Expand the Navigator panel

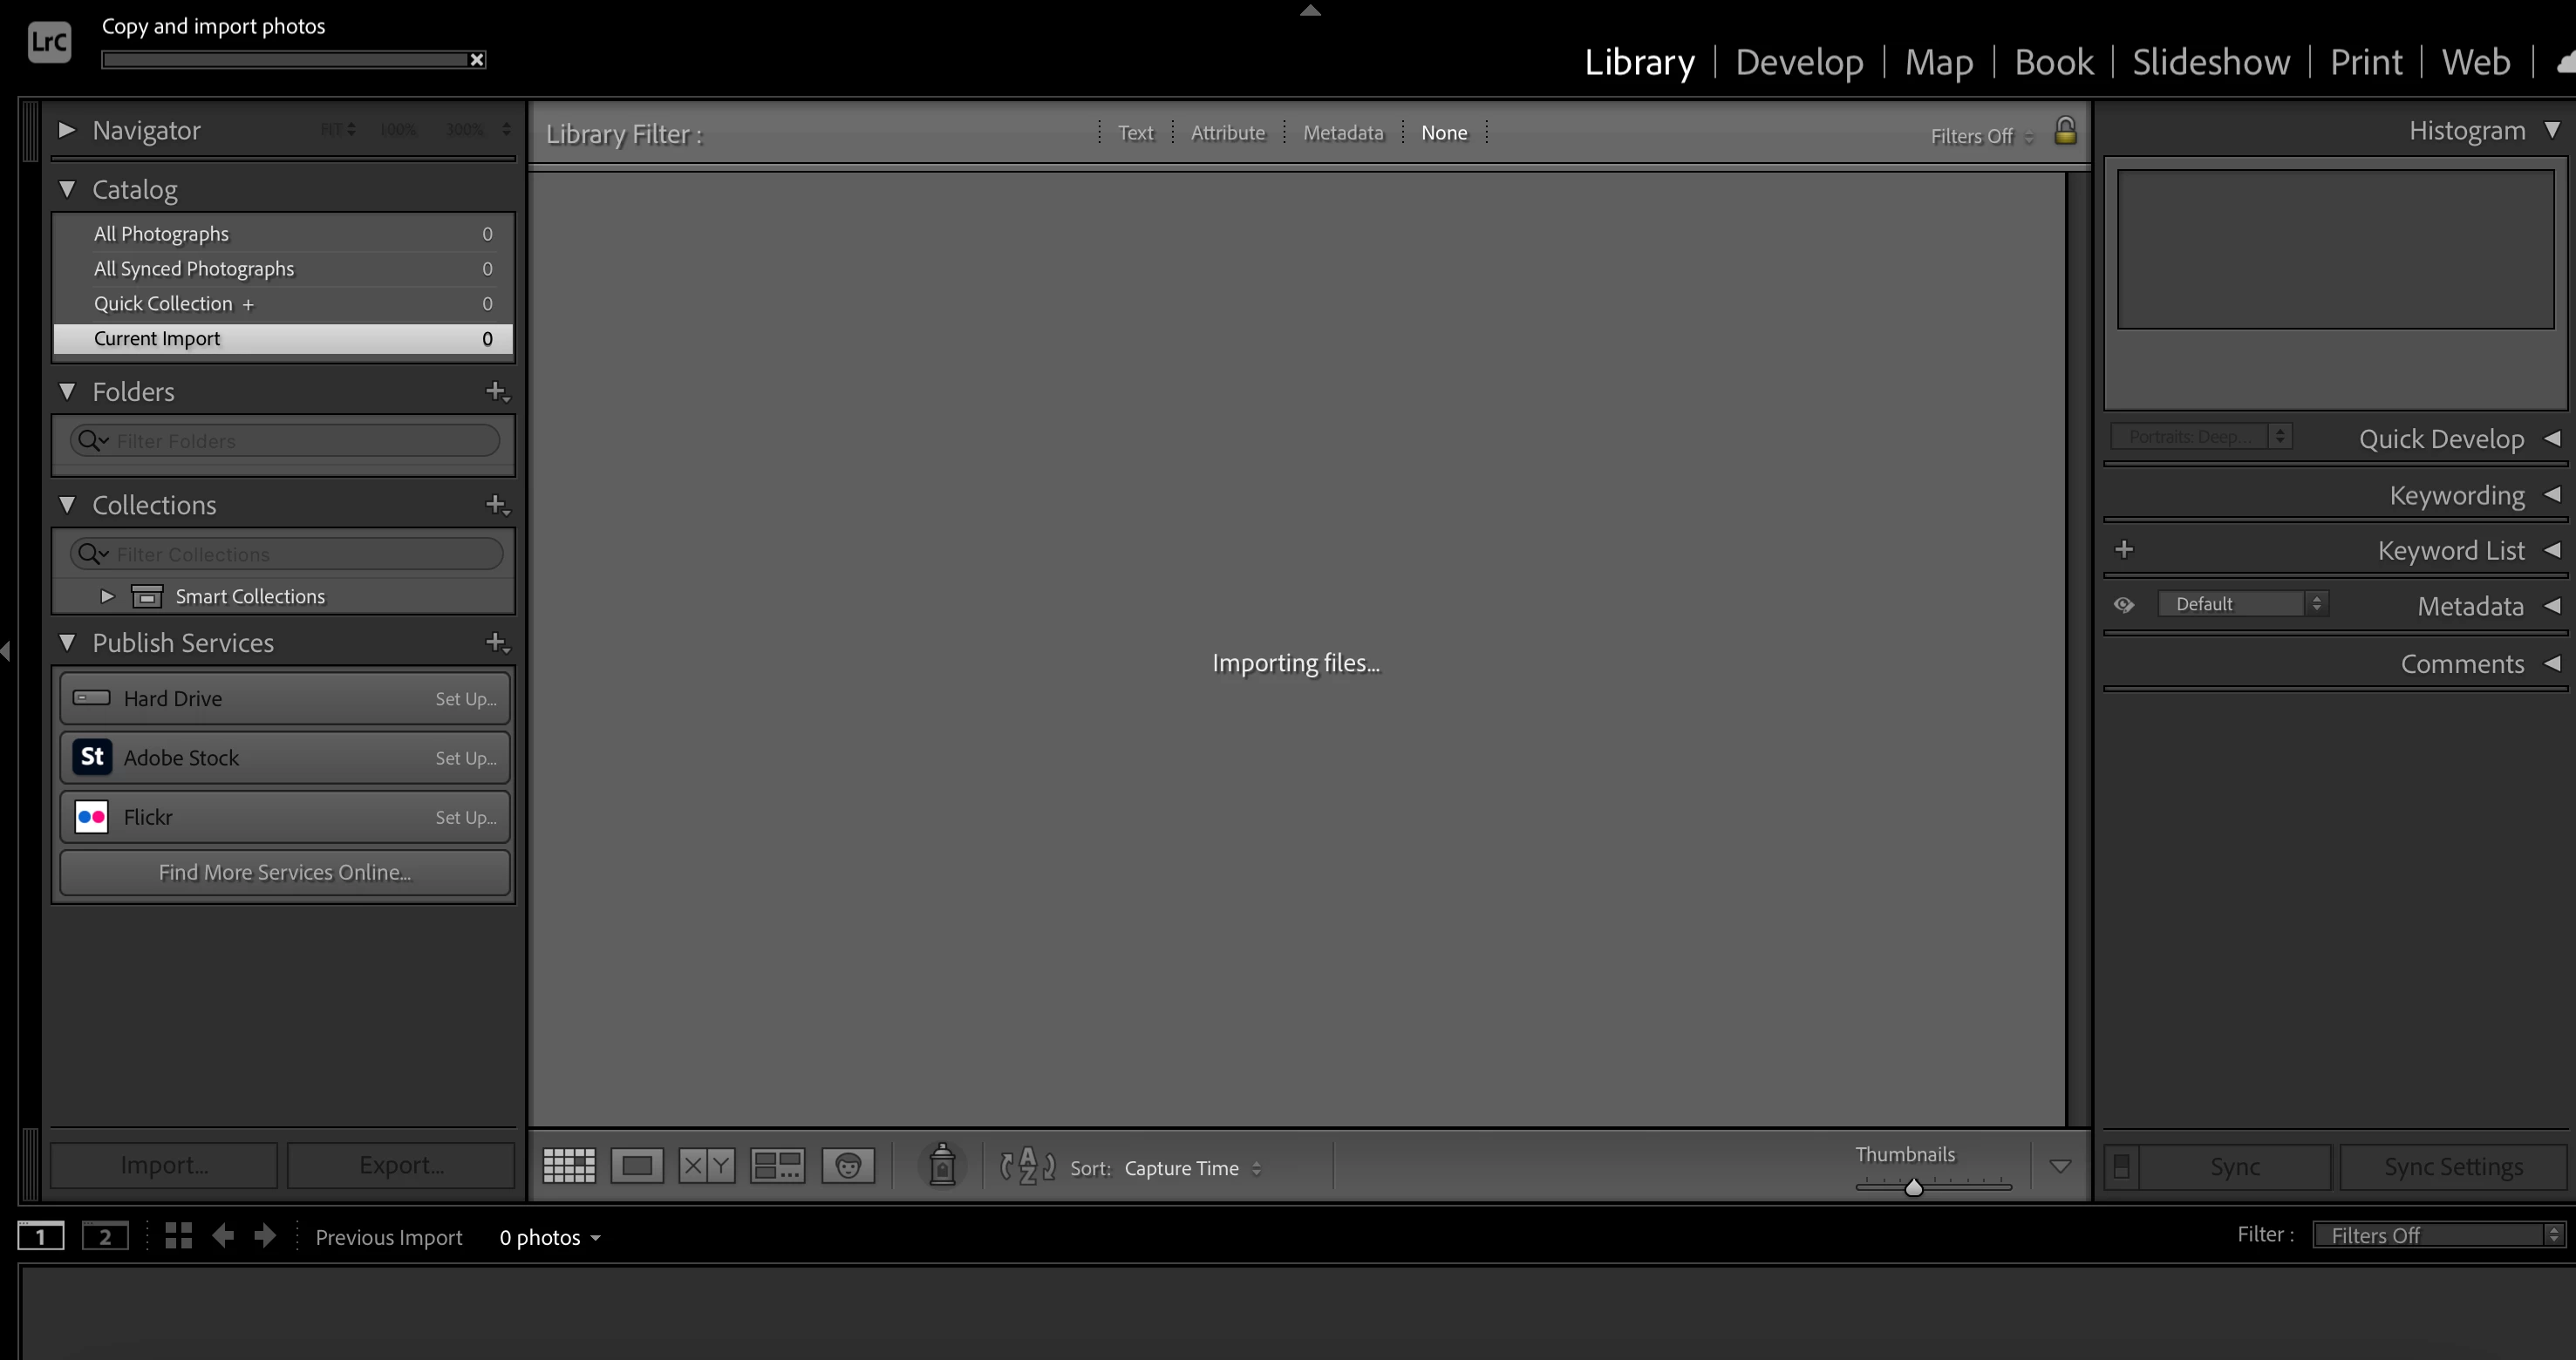(x=67, y=130)
